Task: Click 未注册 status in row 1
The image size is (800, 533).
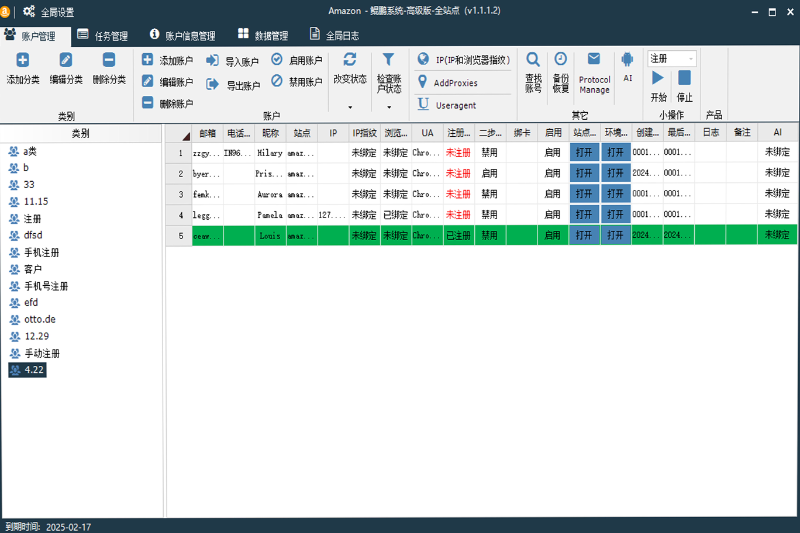Action: click(459, 153)
